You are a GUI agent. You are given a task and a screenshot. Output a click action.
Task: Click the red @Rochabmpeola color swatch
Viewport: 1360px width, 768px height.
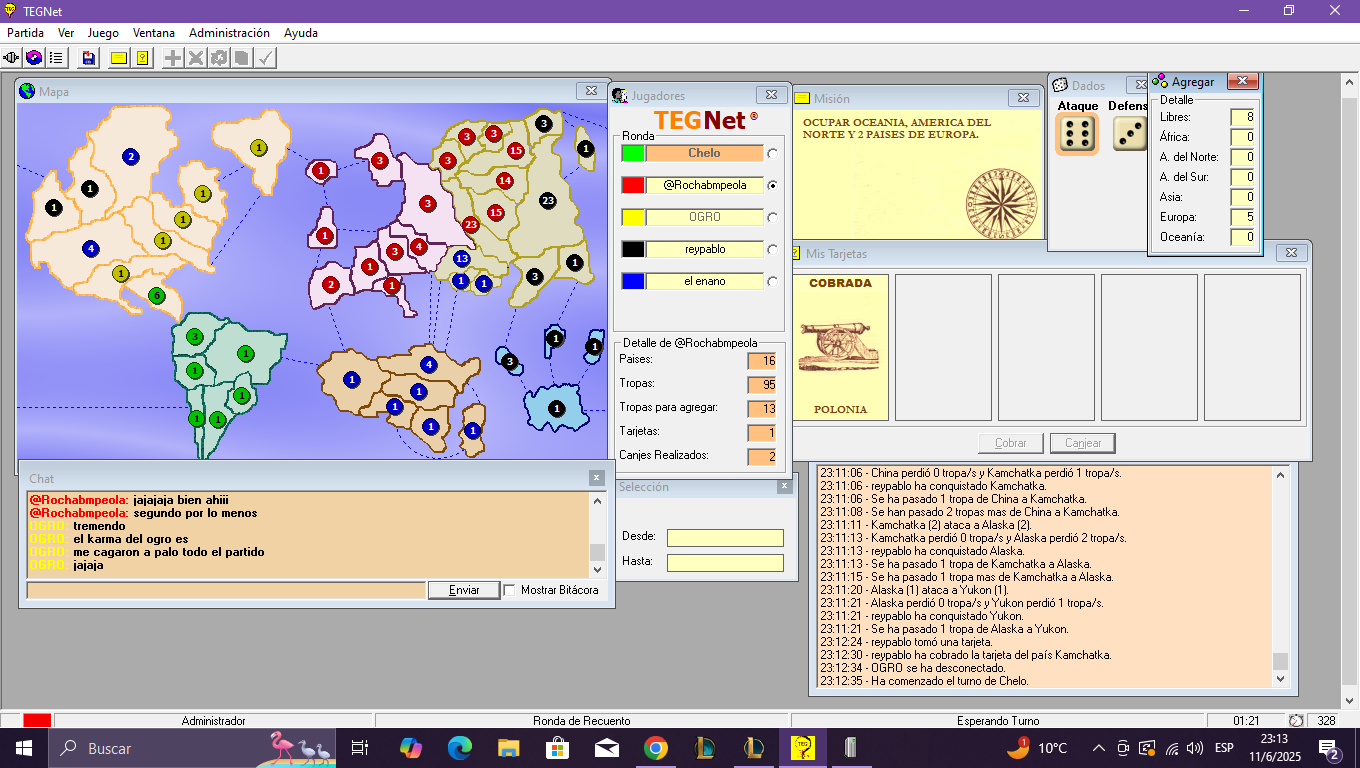633,185
